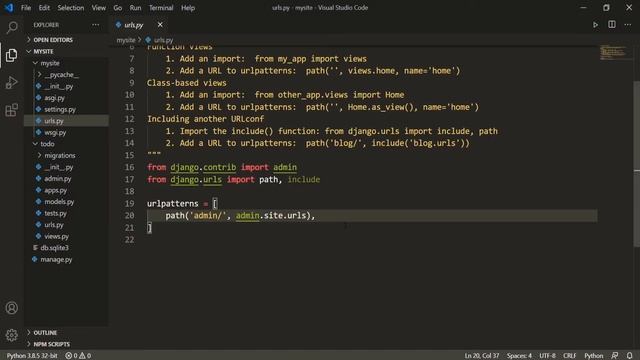Screen dimensions: 640x360
Task: Open the File menu
Action: [26, 8]
